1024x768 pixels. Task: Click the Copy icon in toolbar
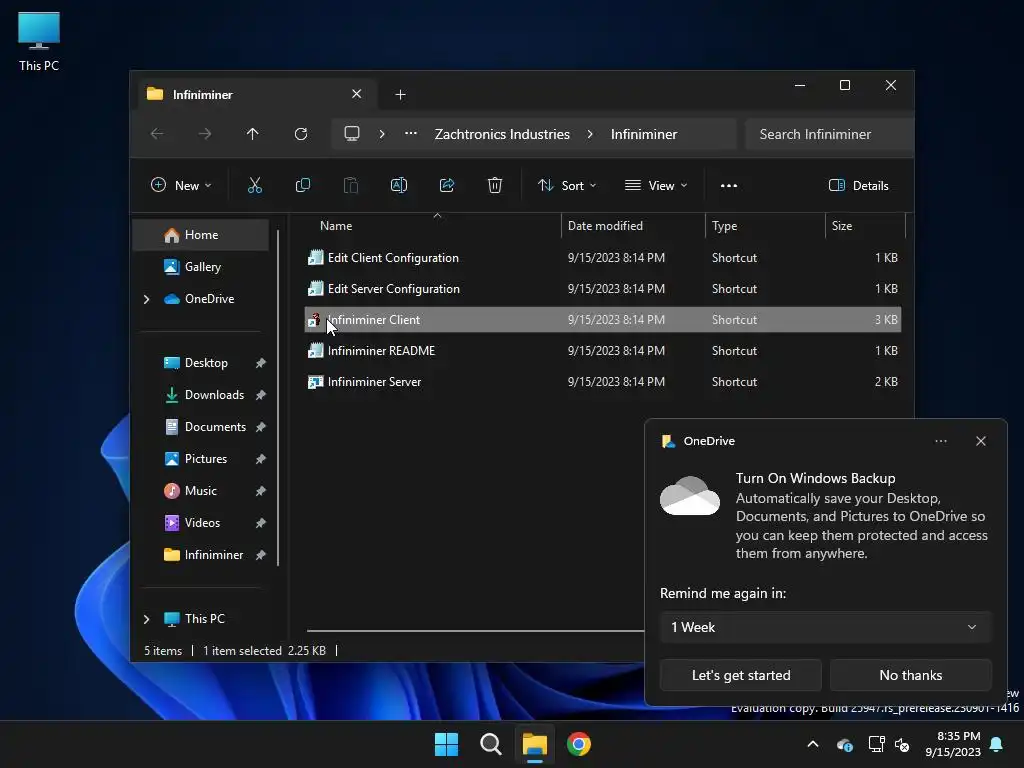coord(302,185)
